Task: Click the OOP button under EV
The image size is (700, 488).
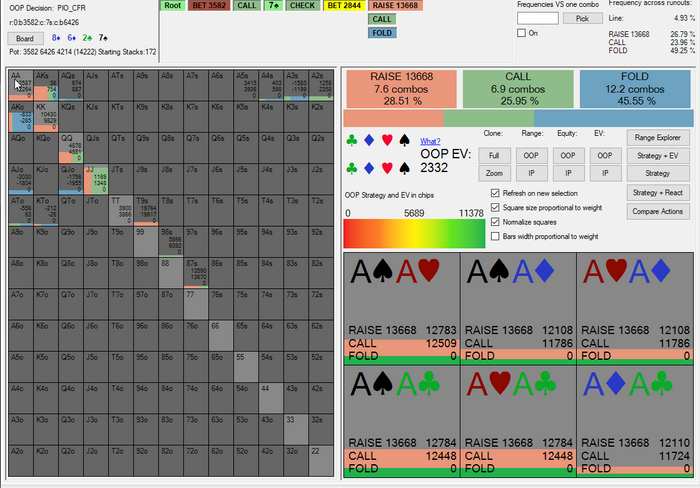Action: click(x=605, y=155)
